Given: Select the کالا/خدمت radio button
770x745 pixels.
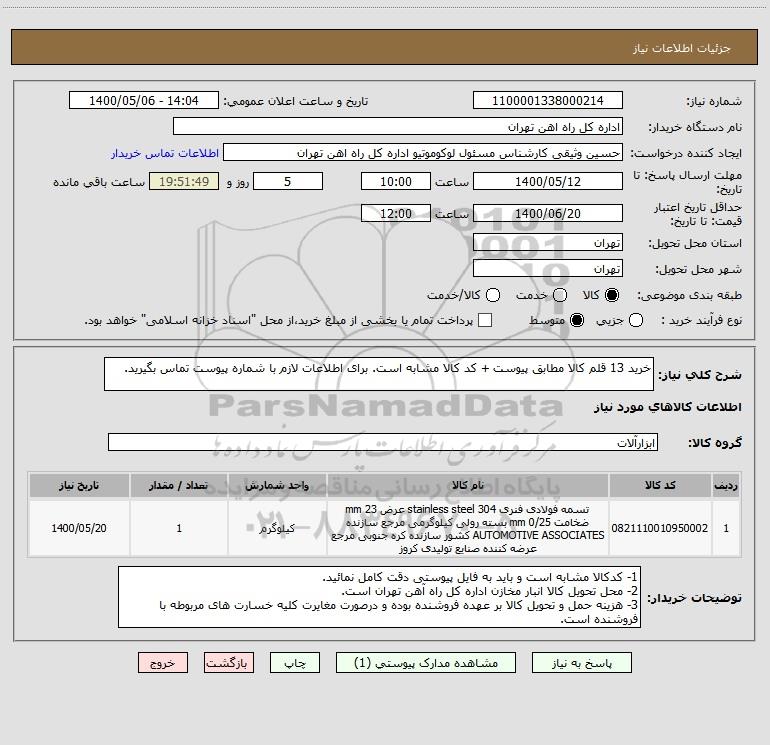Looking at the screenshot, I should (x=493, y=295).
